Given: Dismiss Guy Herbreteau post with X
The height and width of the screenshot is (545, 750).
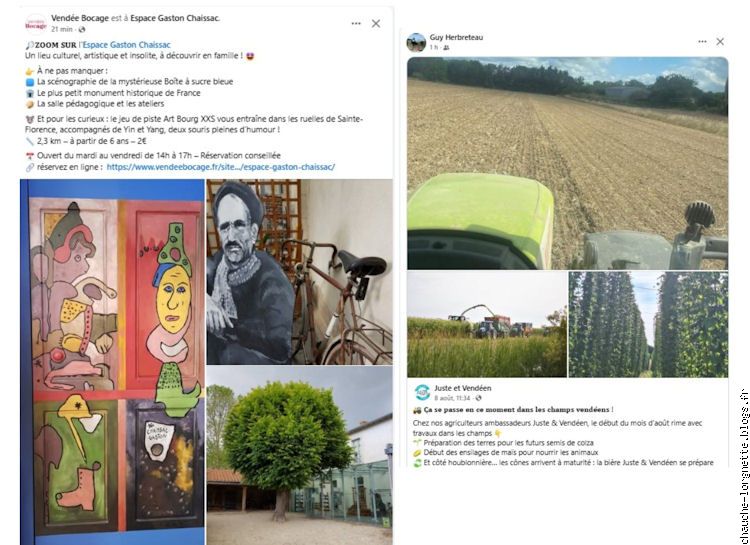Looking at the screenshot, I should click(720, 42).
